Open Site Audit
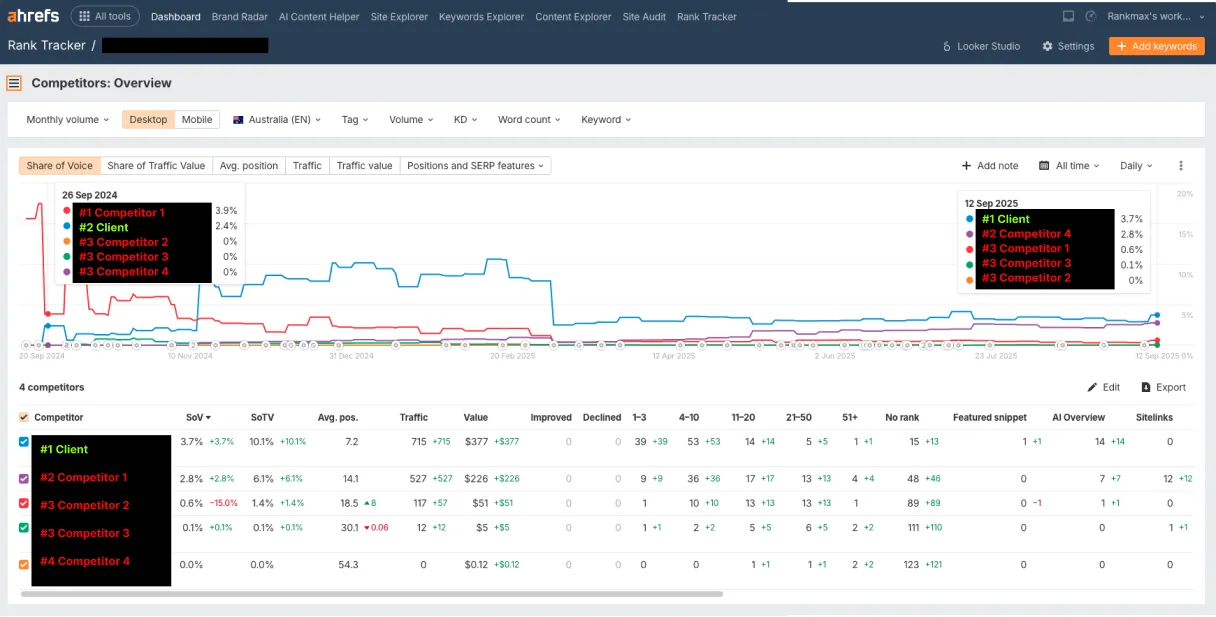The height and width of the screenshot is (617, 1216). [644, 17]
